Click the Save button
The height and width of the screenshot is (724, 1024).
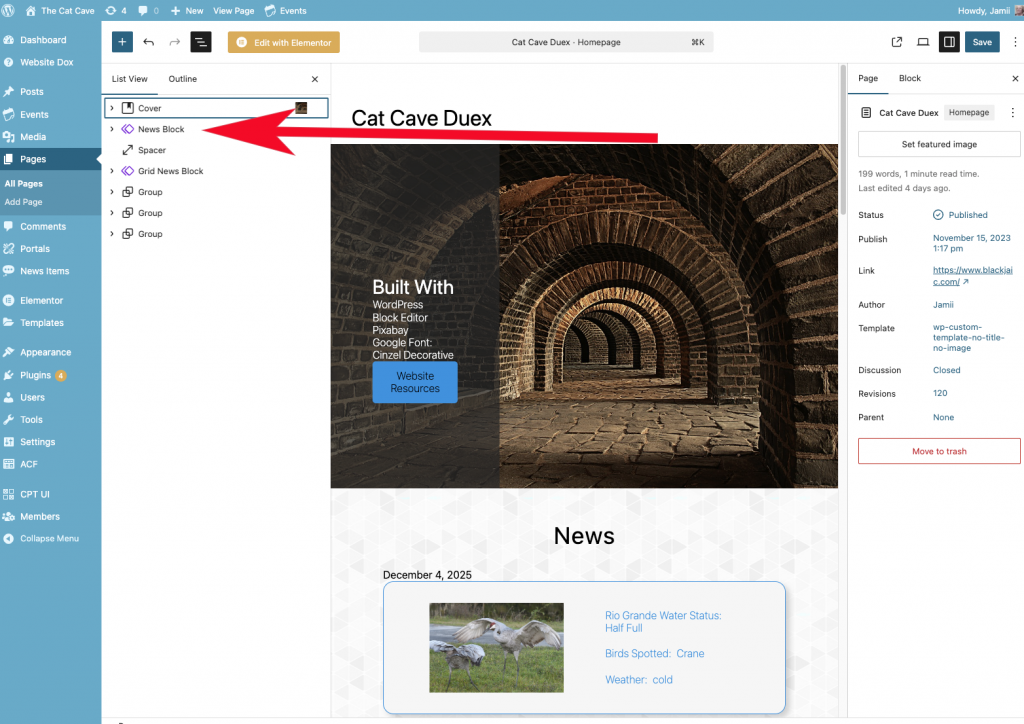click(x=982, y=42)
